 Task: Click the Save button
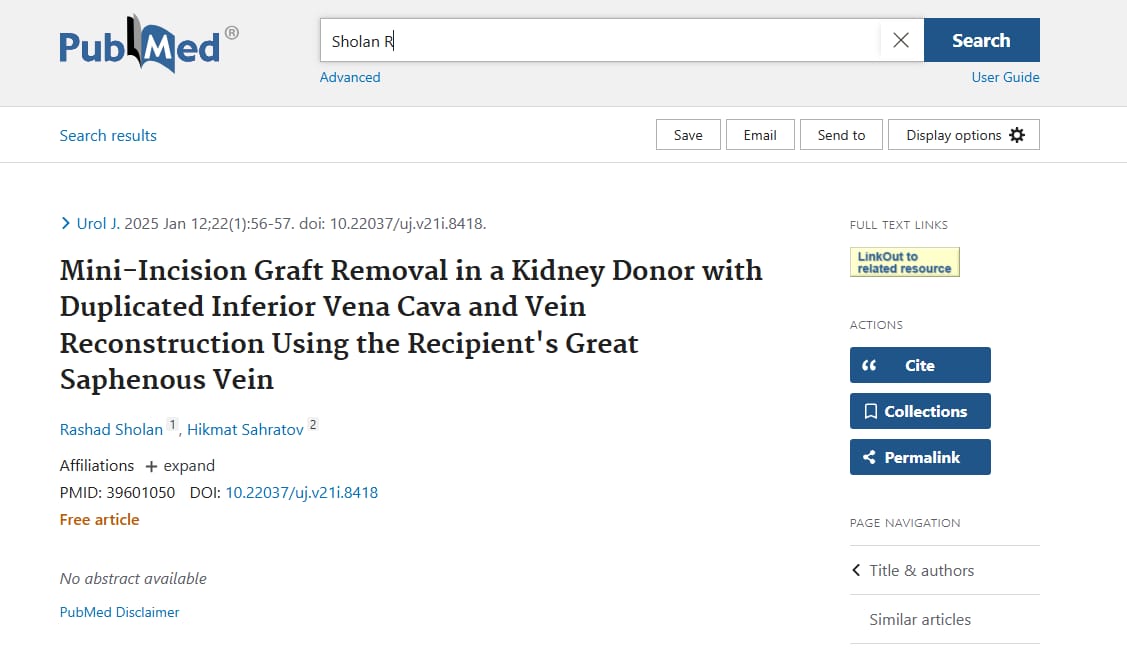pyautogui.click(x=688, y=135)
